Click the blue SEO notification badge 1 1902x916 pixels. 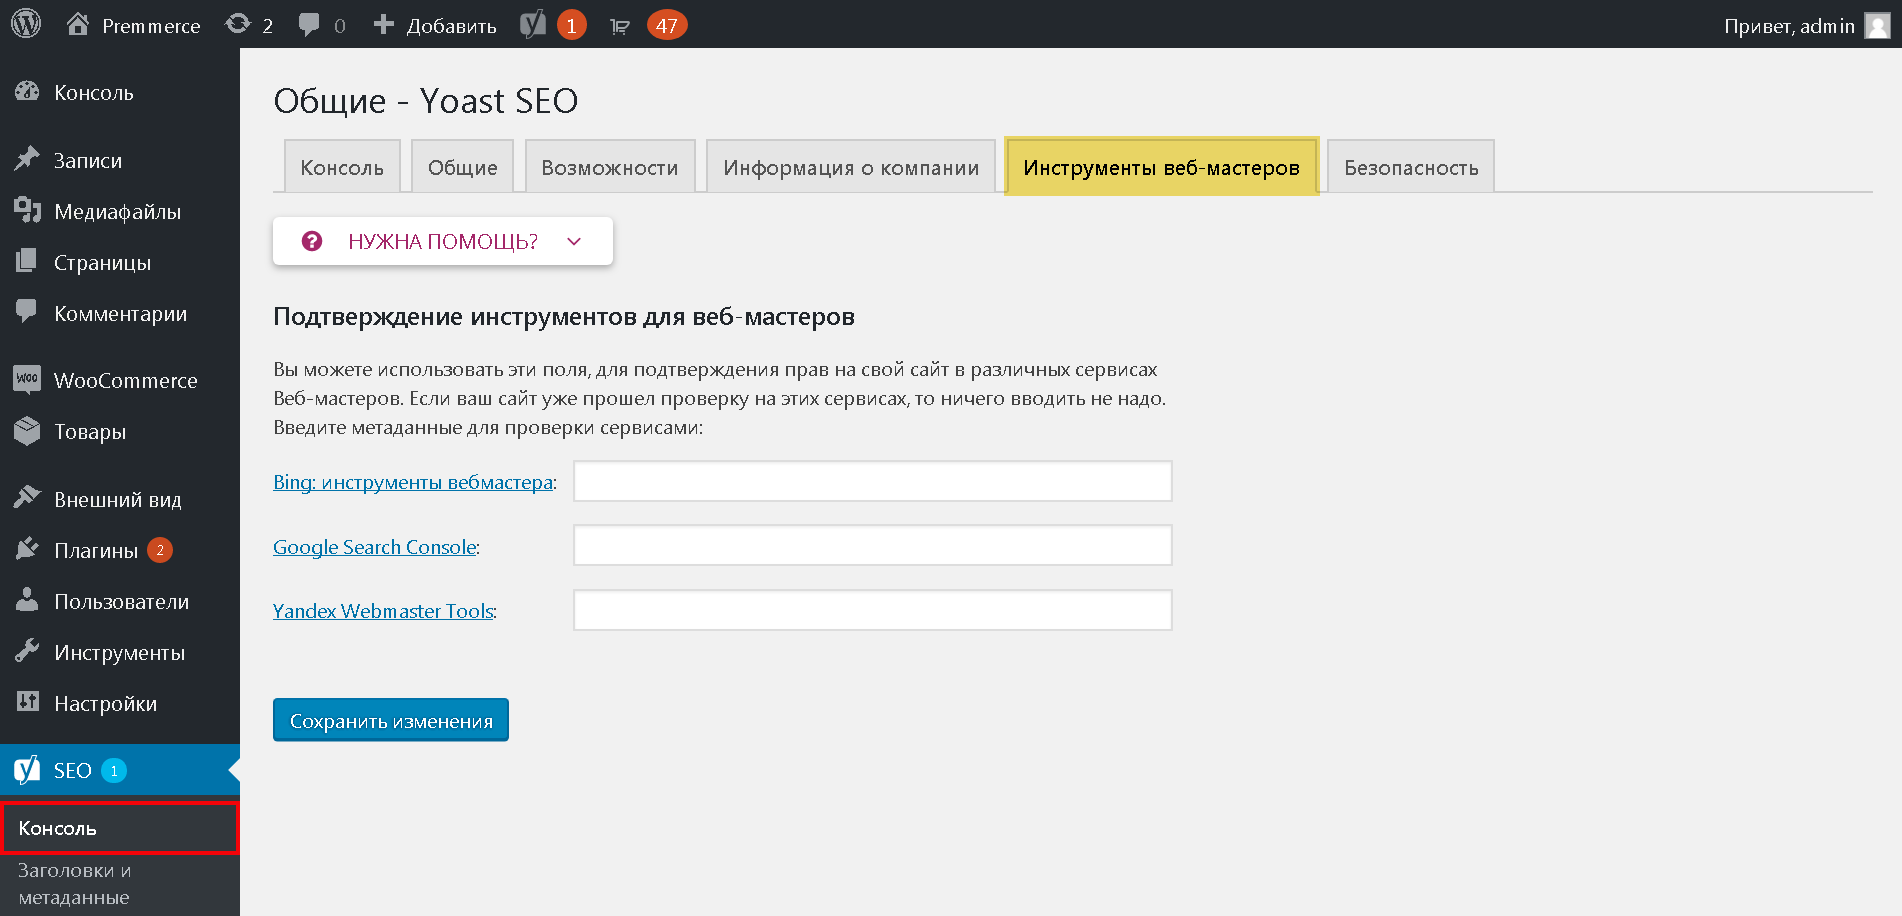114,770
